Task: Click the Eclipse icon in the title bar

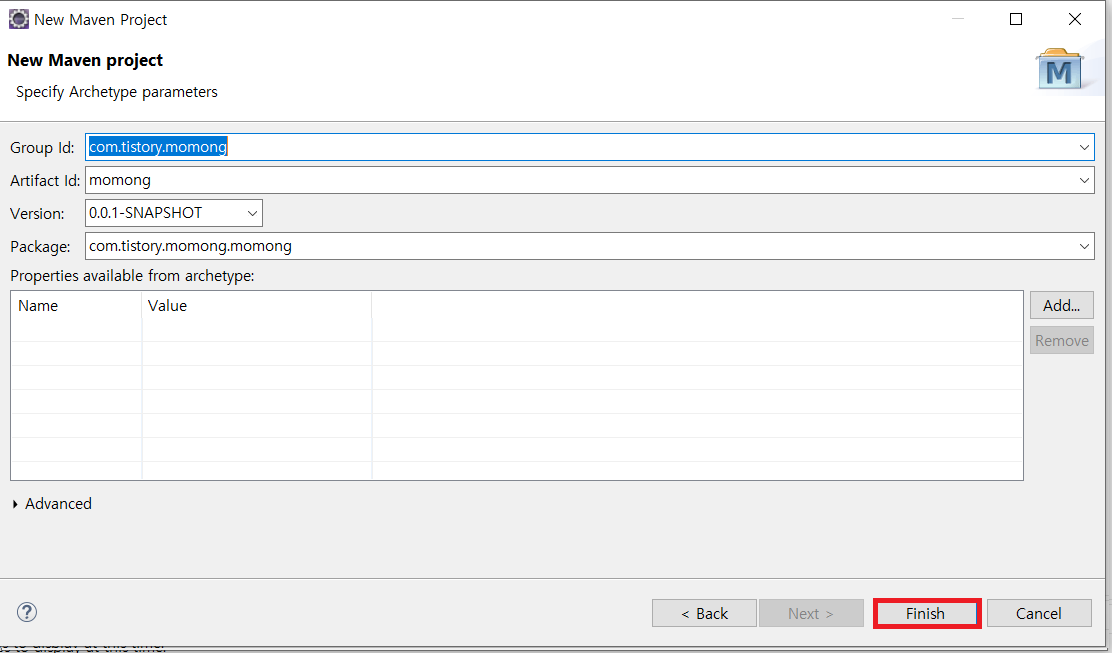Action: (x=18, y=19)
